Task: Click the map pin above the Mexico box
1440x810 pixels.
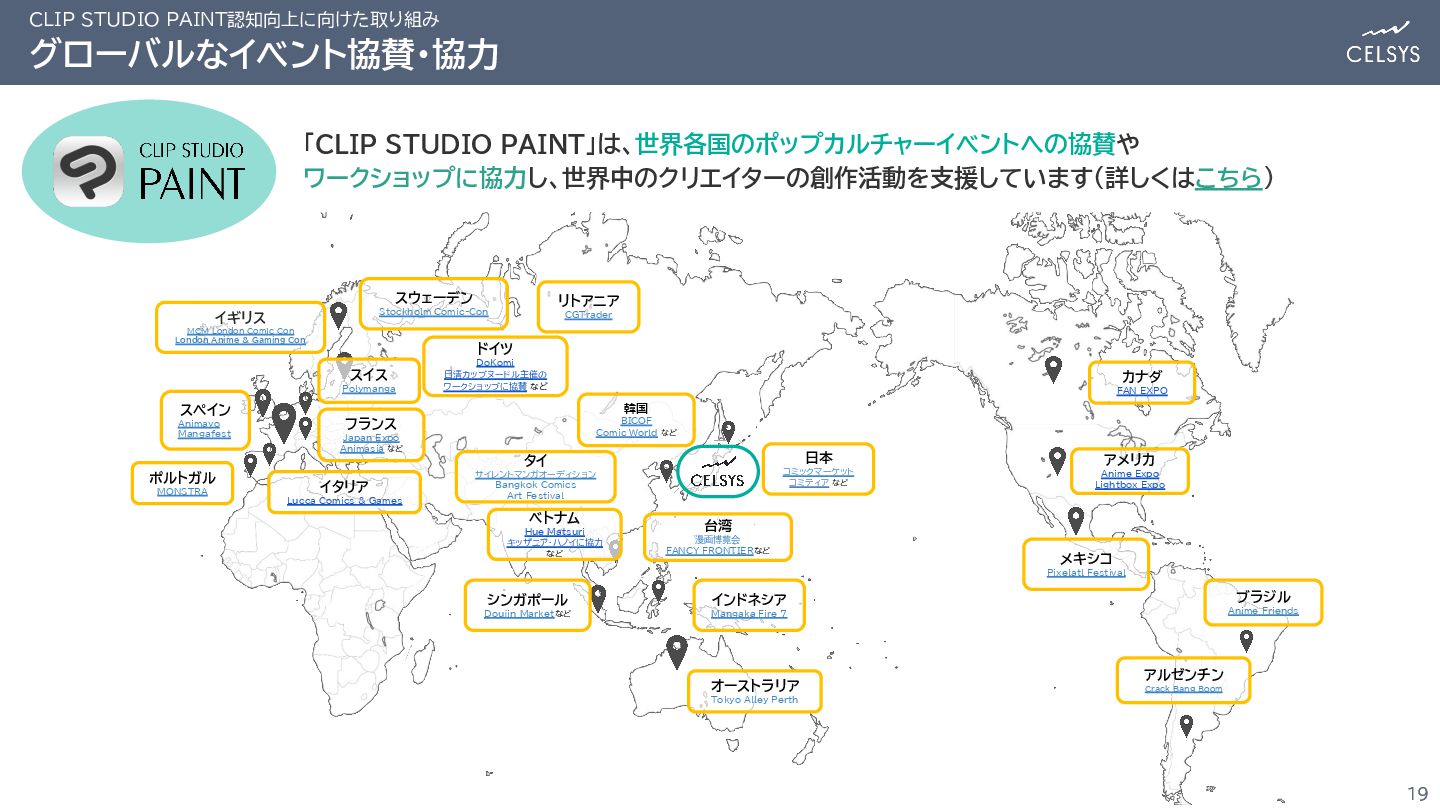Action: 1076,521
